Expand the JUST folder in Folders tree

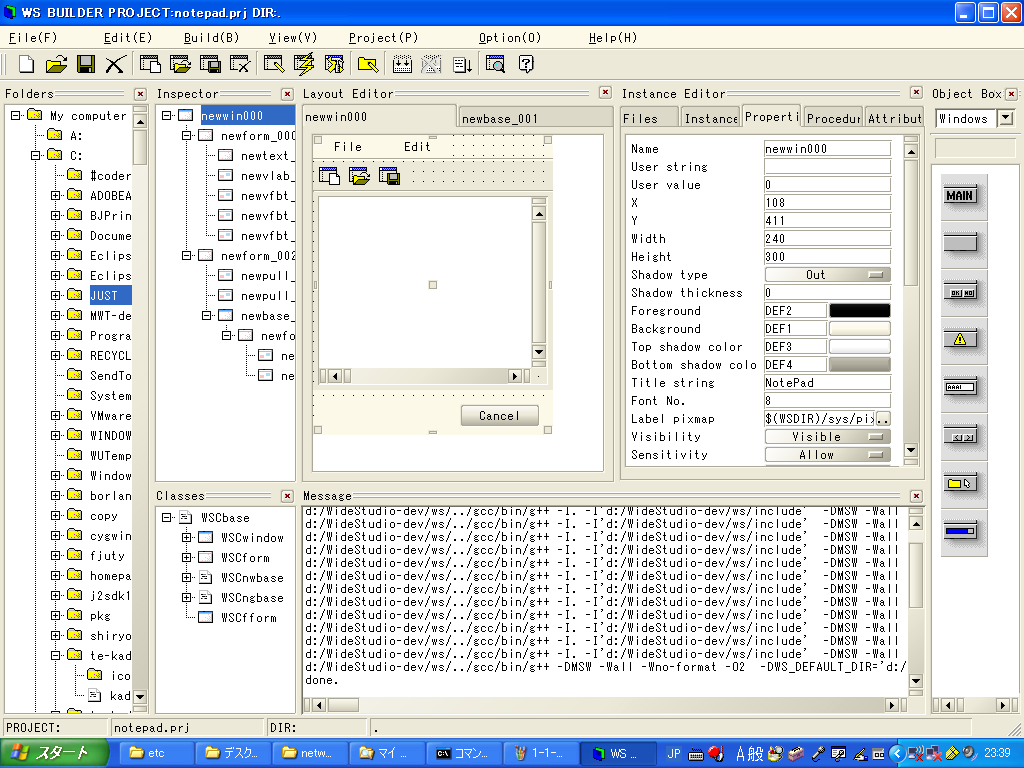pos(57,296)
